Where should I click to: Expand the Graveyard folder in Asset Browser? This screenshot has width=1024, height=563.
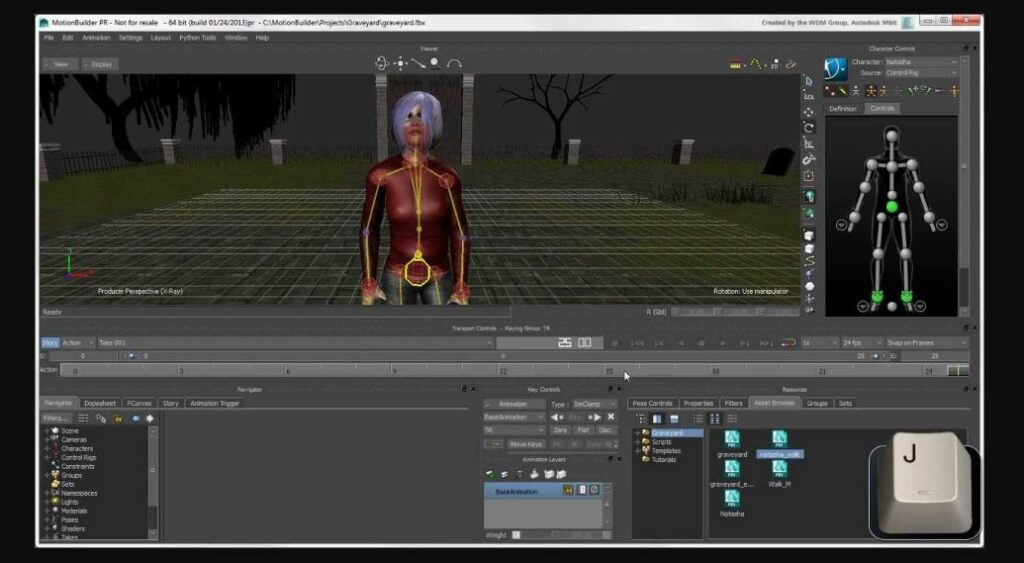coord(637,433)
